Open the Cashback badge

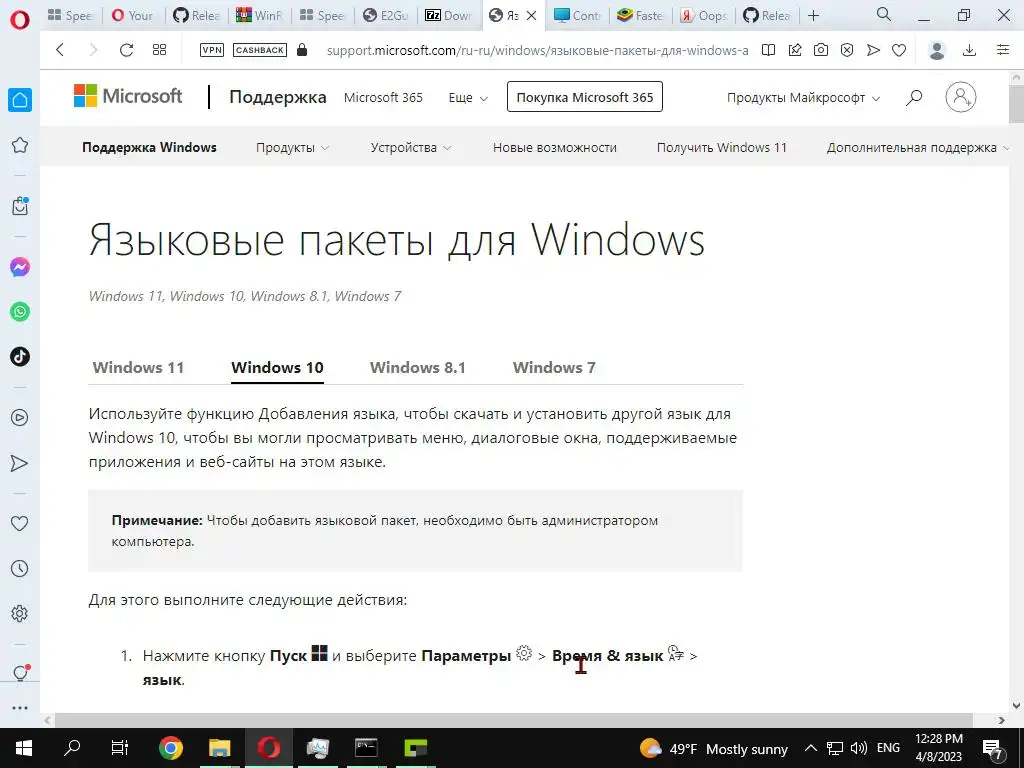(260, 50)
